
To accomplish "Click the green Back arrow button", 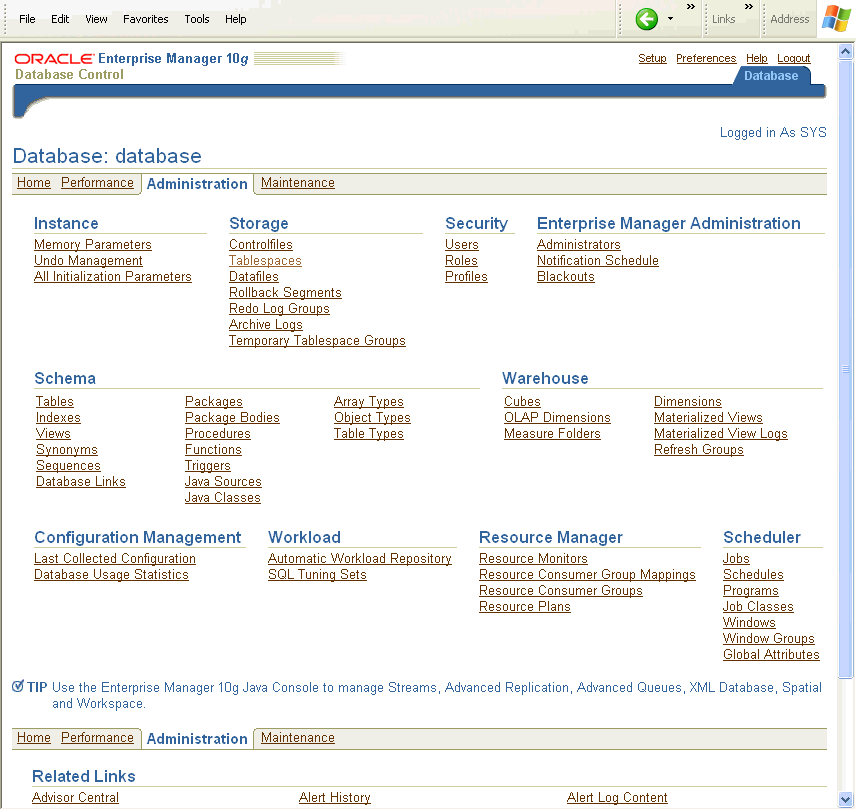I will pos(647,19).
